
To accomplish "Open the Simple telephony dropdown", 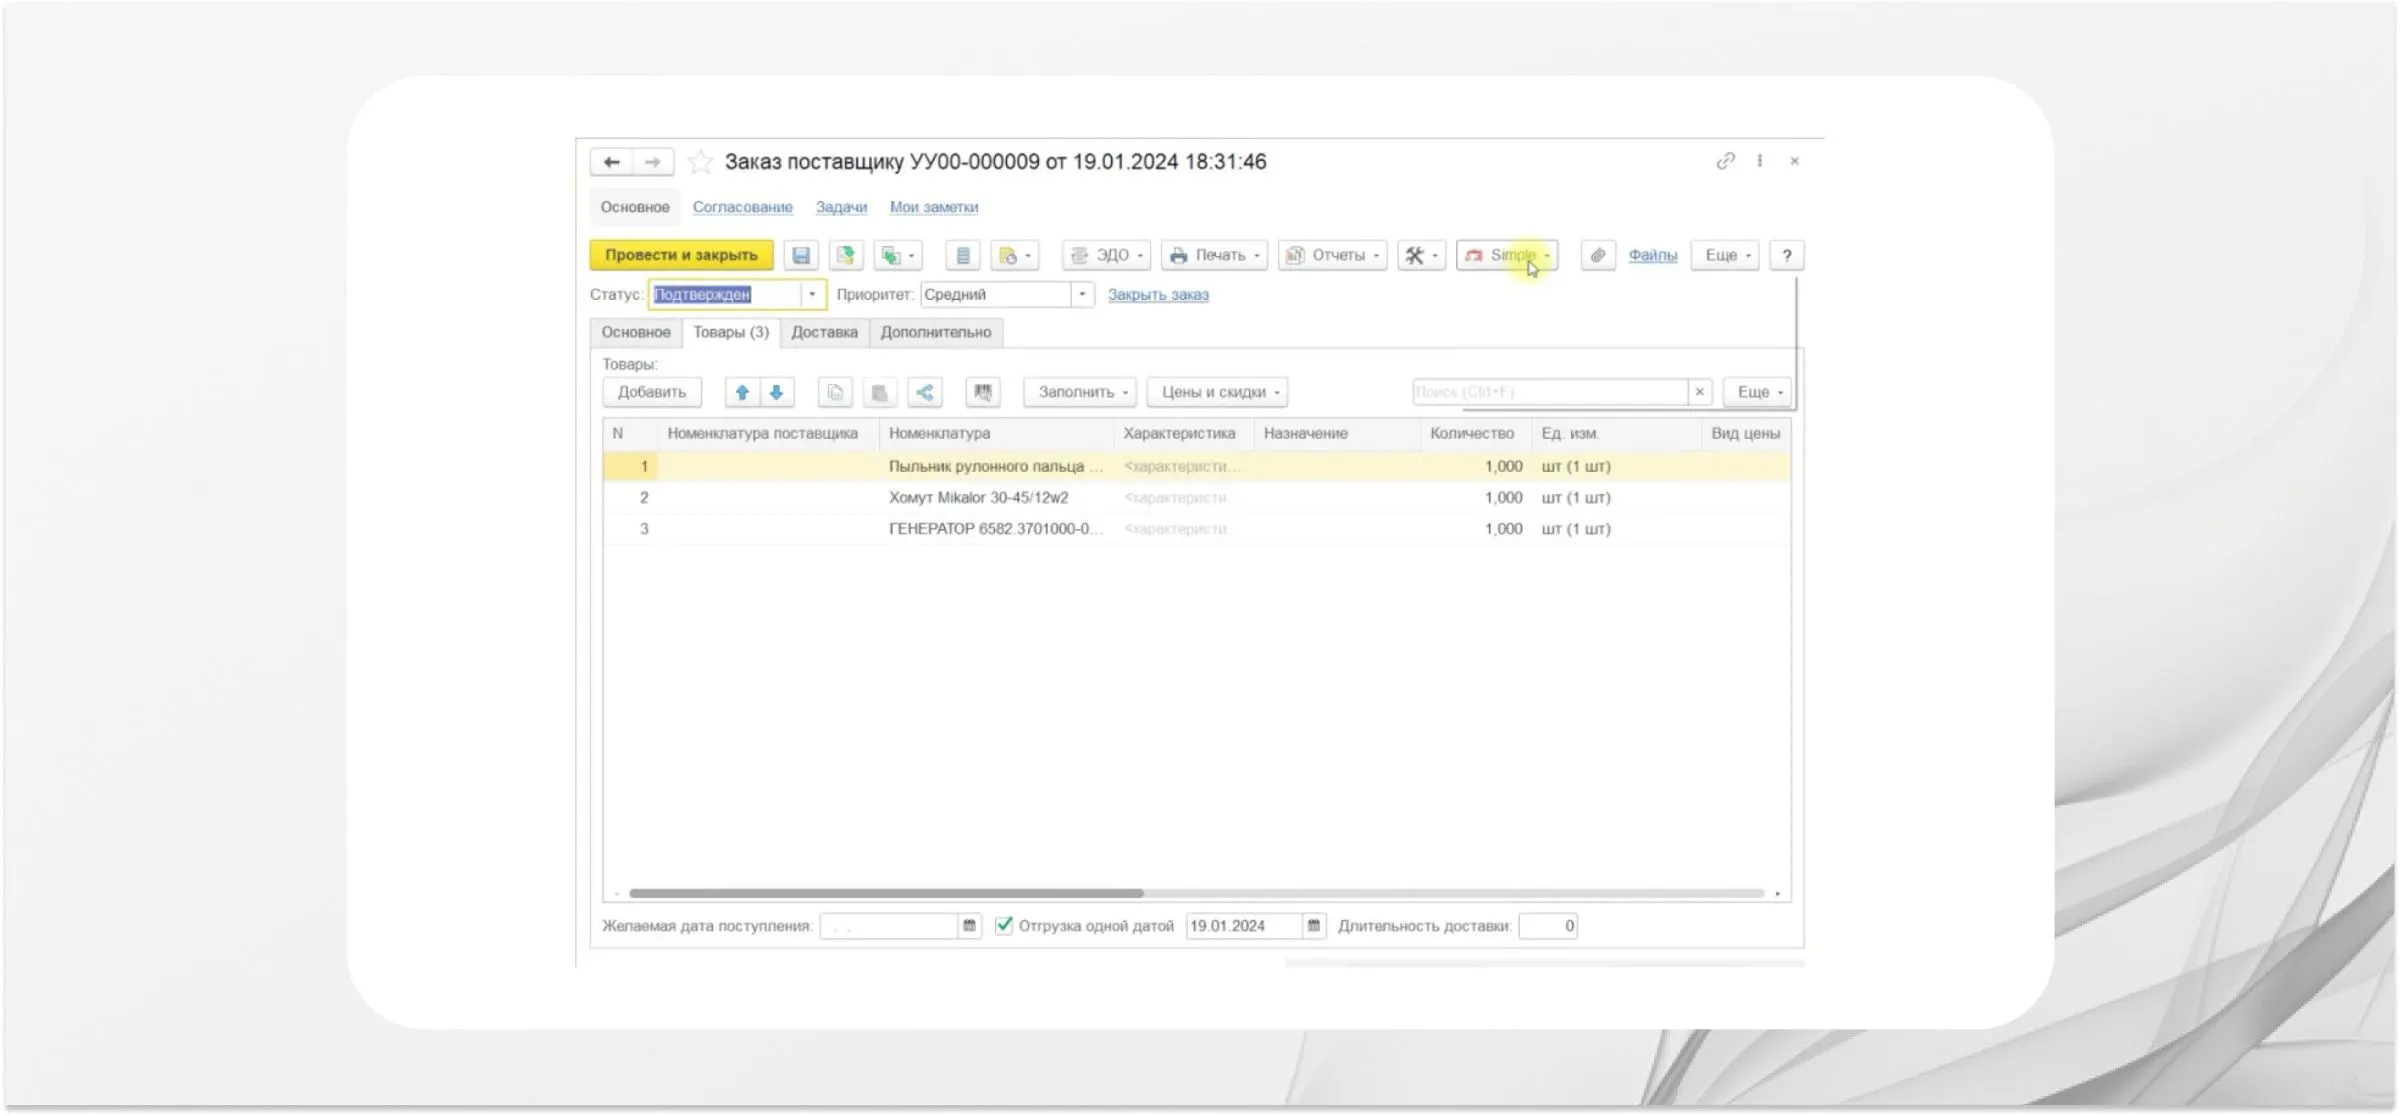I will [1507, 256].
